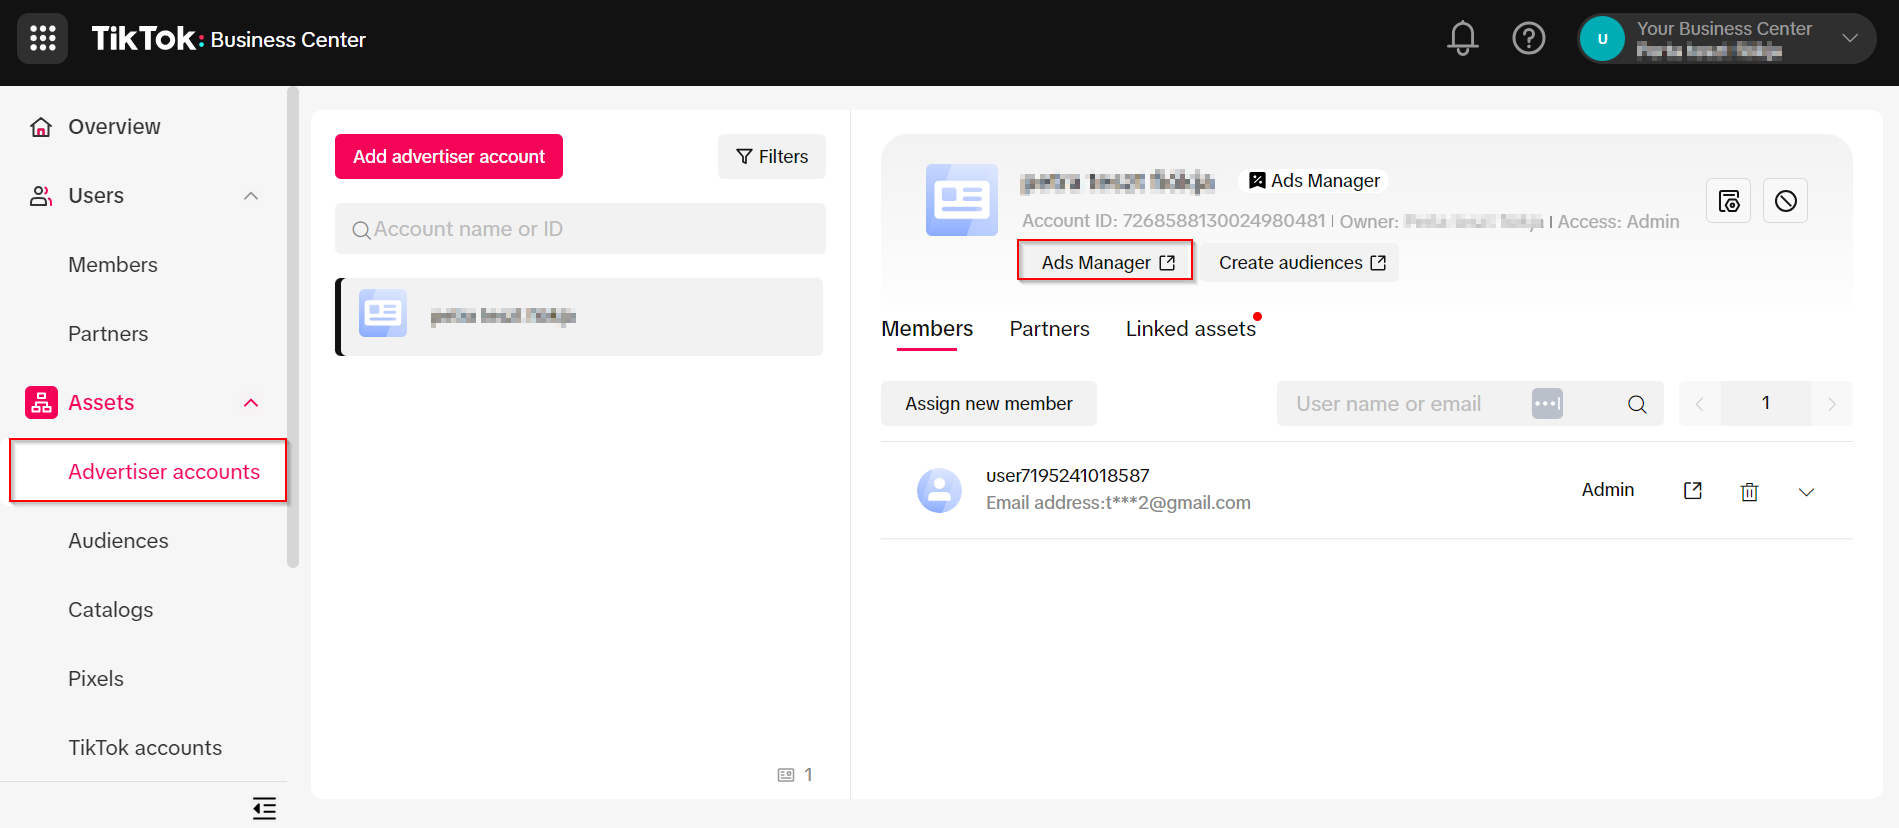Click the disable account circle-slash icon
Viewport: 1899px width, 828px height.
[1786, 201]
